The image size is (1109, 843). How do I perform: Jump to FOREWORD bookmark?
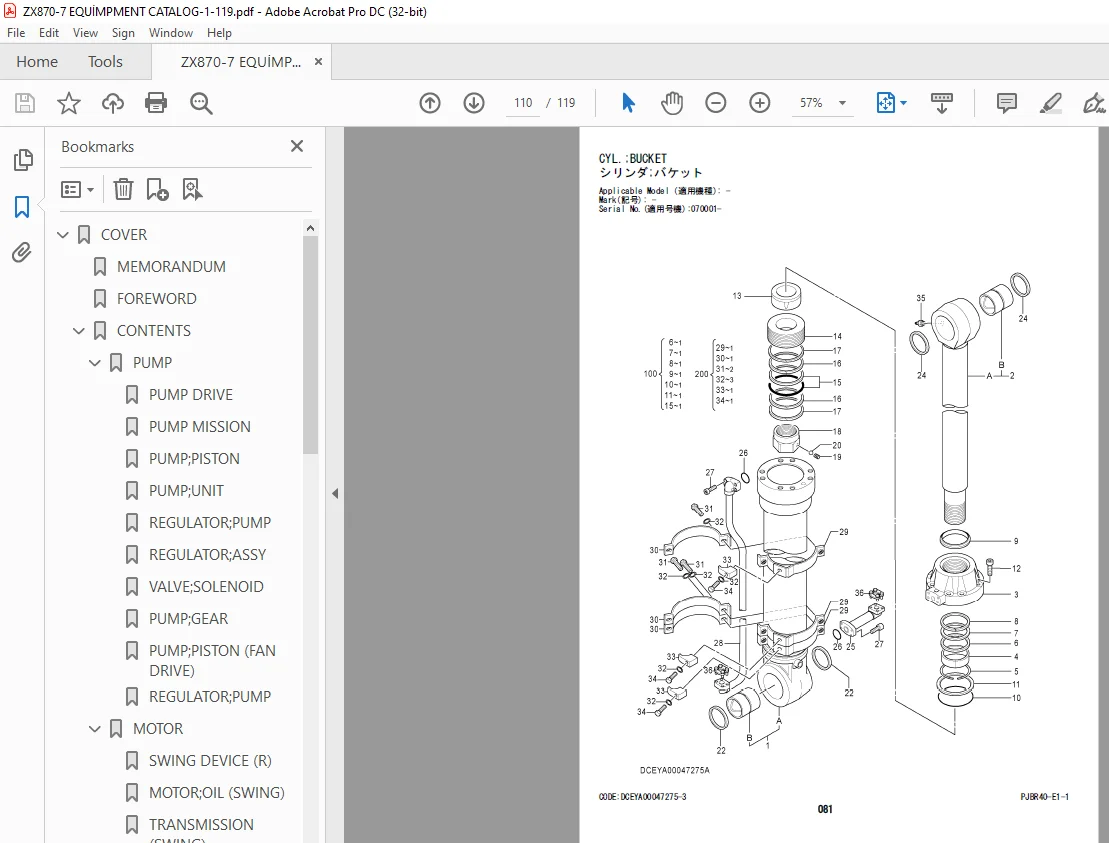pyautogui.click(x=156, y=298)
